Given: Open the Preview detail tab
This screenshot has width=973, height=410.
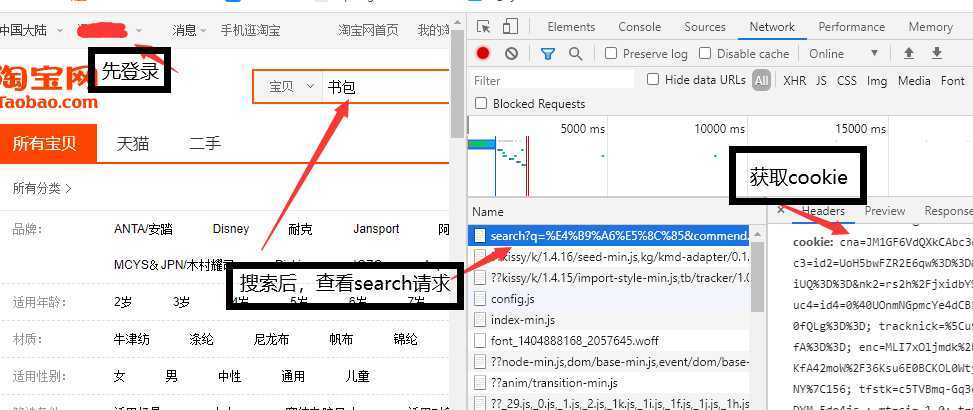Looking at the screenshot, I should [x=885, y=211].
